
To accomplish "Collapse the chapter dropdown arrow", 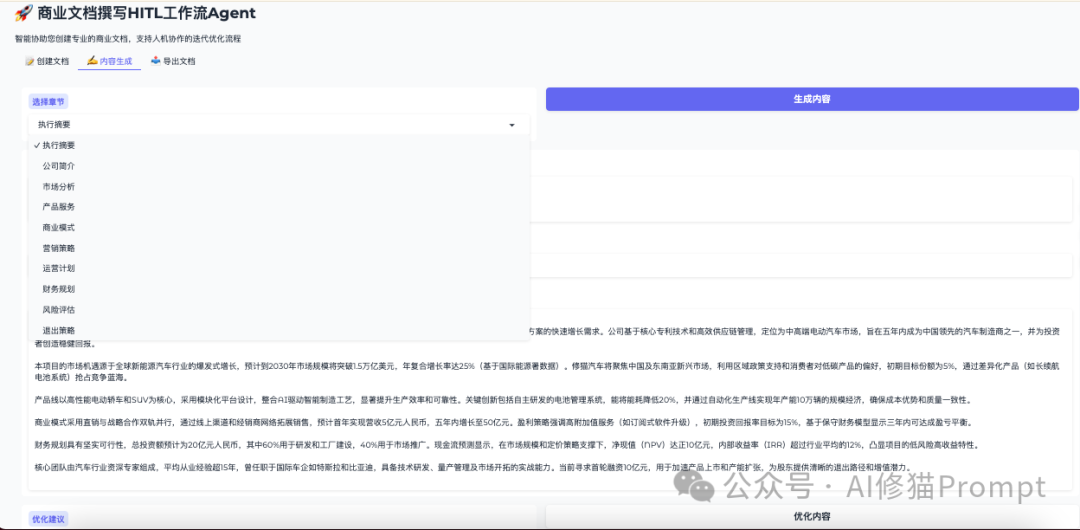I will [x=512, y=125].
